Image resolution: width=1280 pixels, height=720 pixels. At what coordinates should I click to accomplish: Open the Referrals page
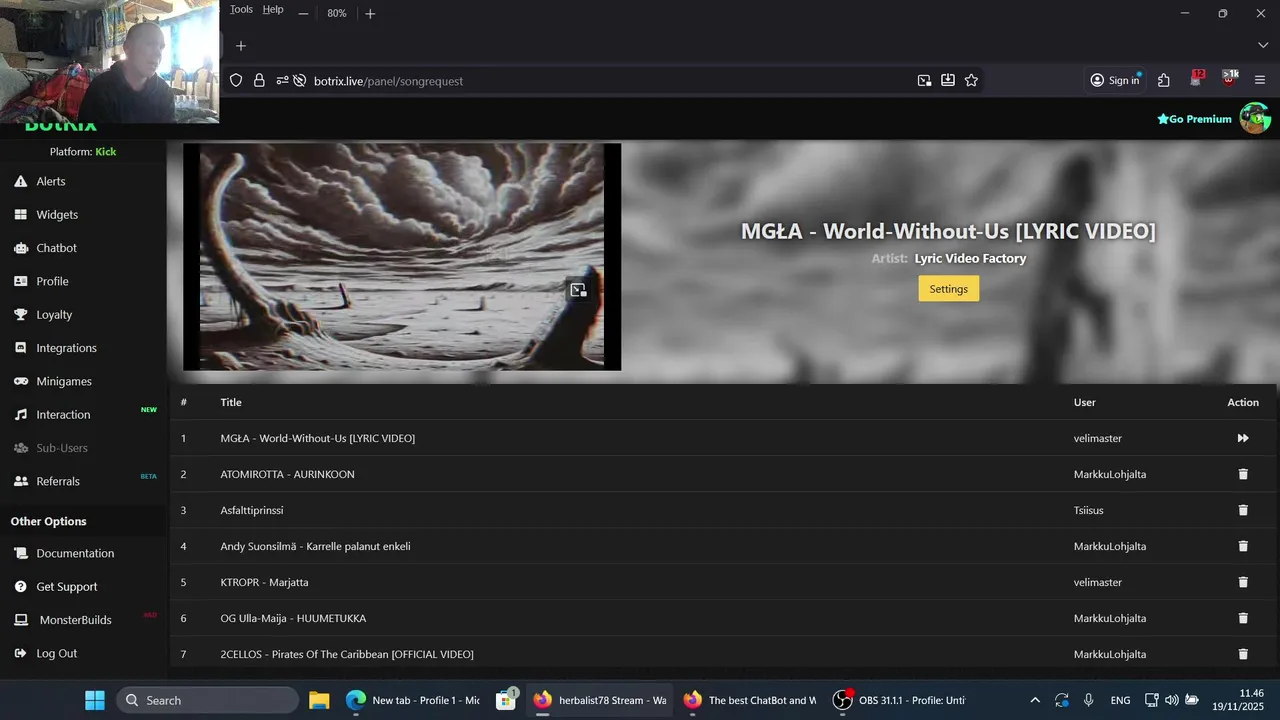58,481
